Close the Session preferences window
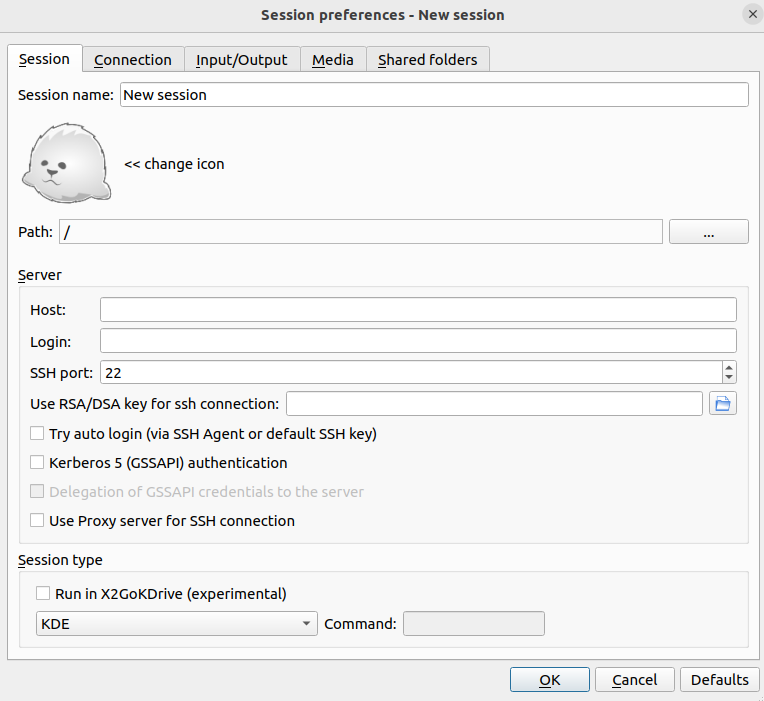764x701 pixels. pyautogui.click(x=750, y=14)
